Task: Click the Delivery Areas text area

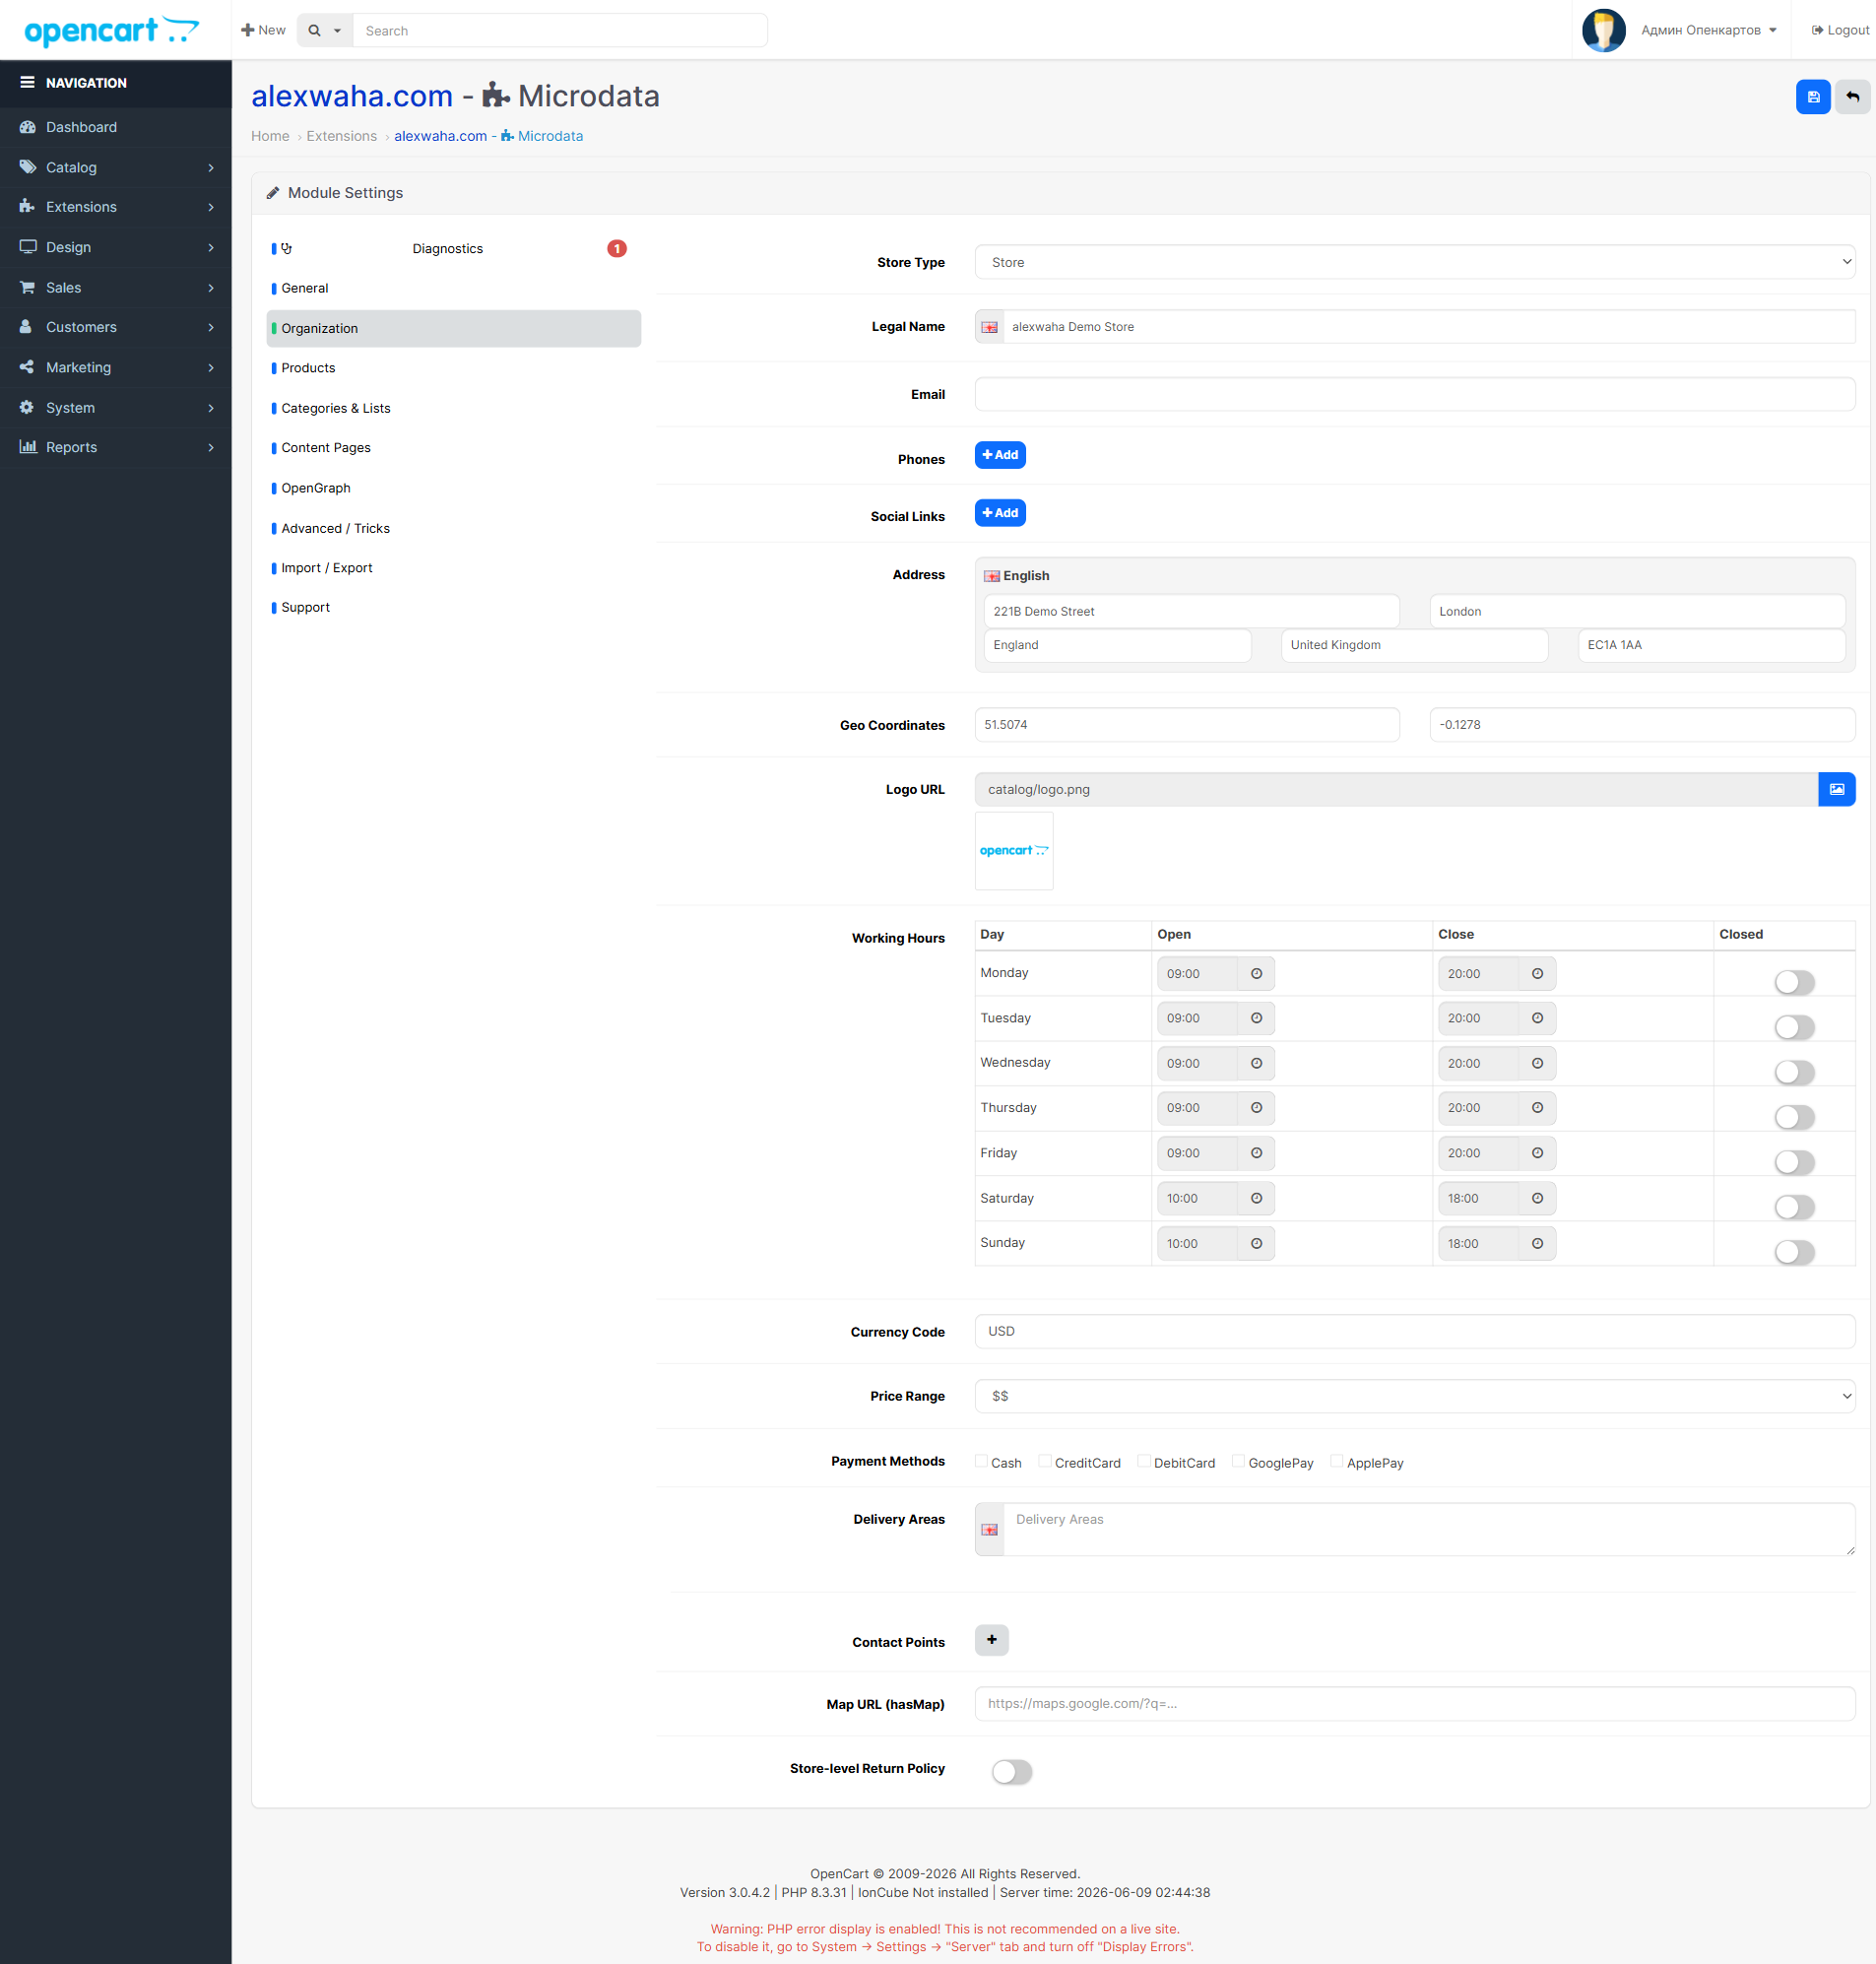Action: click(x=1429, y=1529)
